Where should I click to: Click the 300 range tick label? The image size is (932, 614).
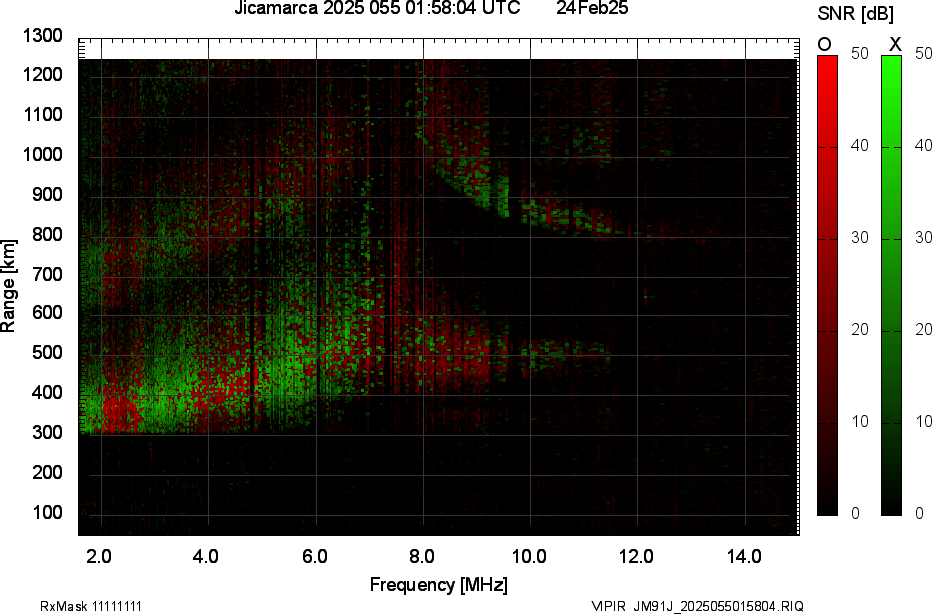[48, 432]
